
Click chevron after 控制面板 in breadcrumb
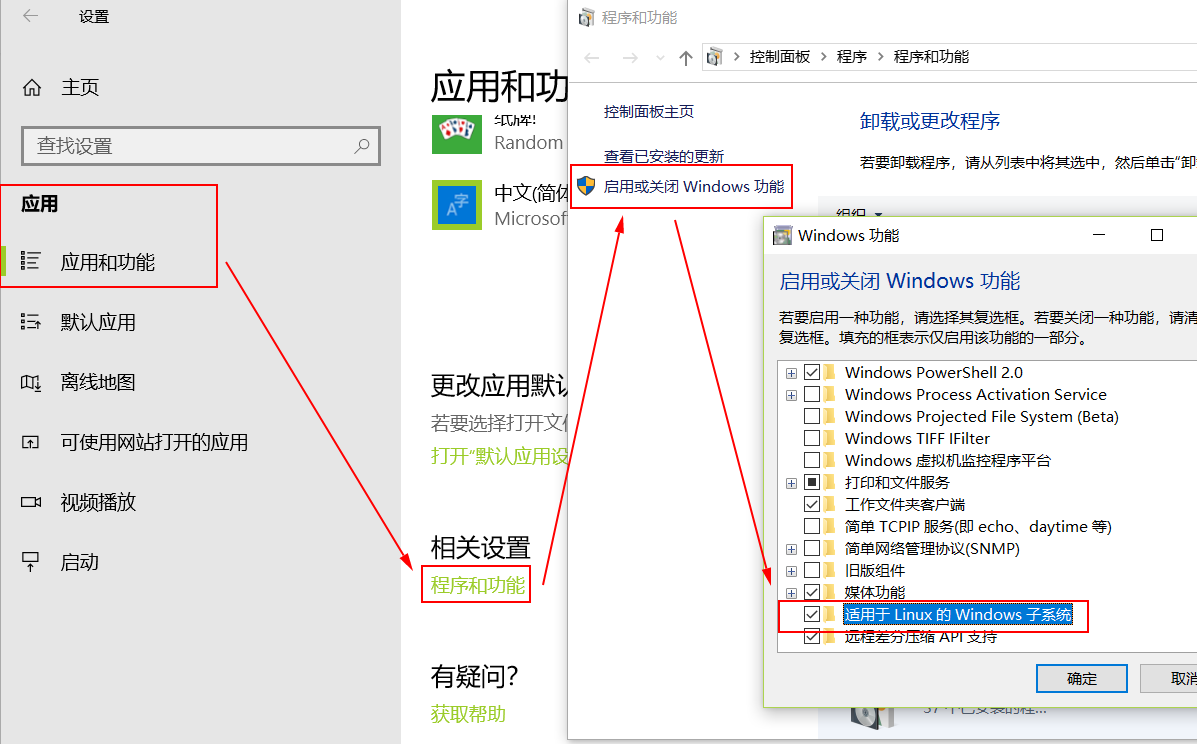(824, 56)
